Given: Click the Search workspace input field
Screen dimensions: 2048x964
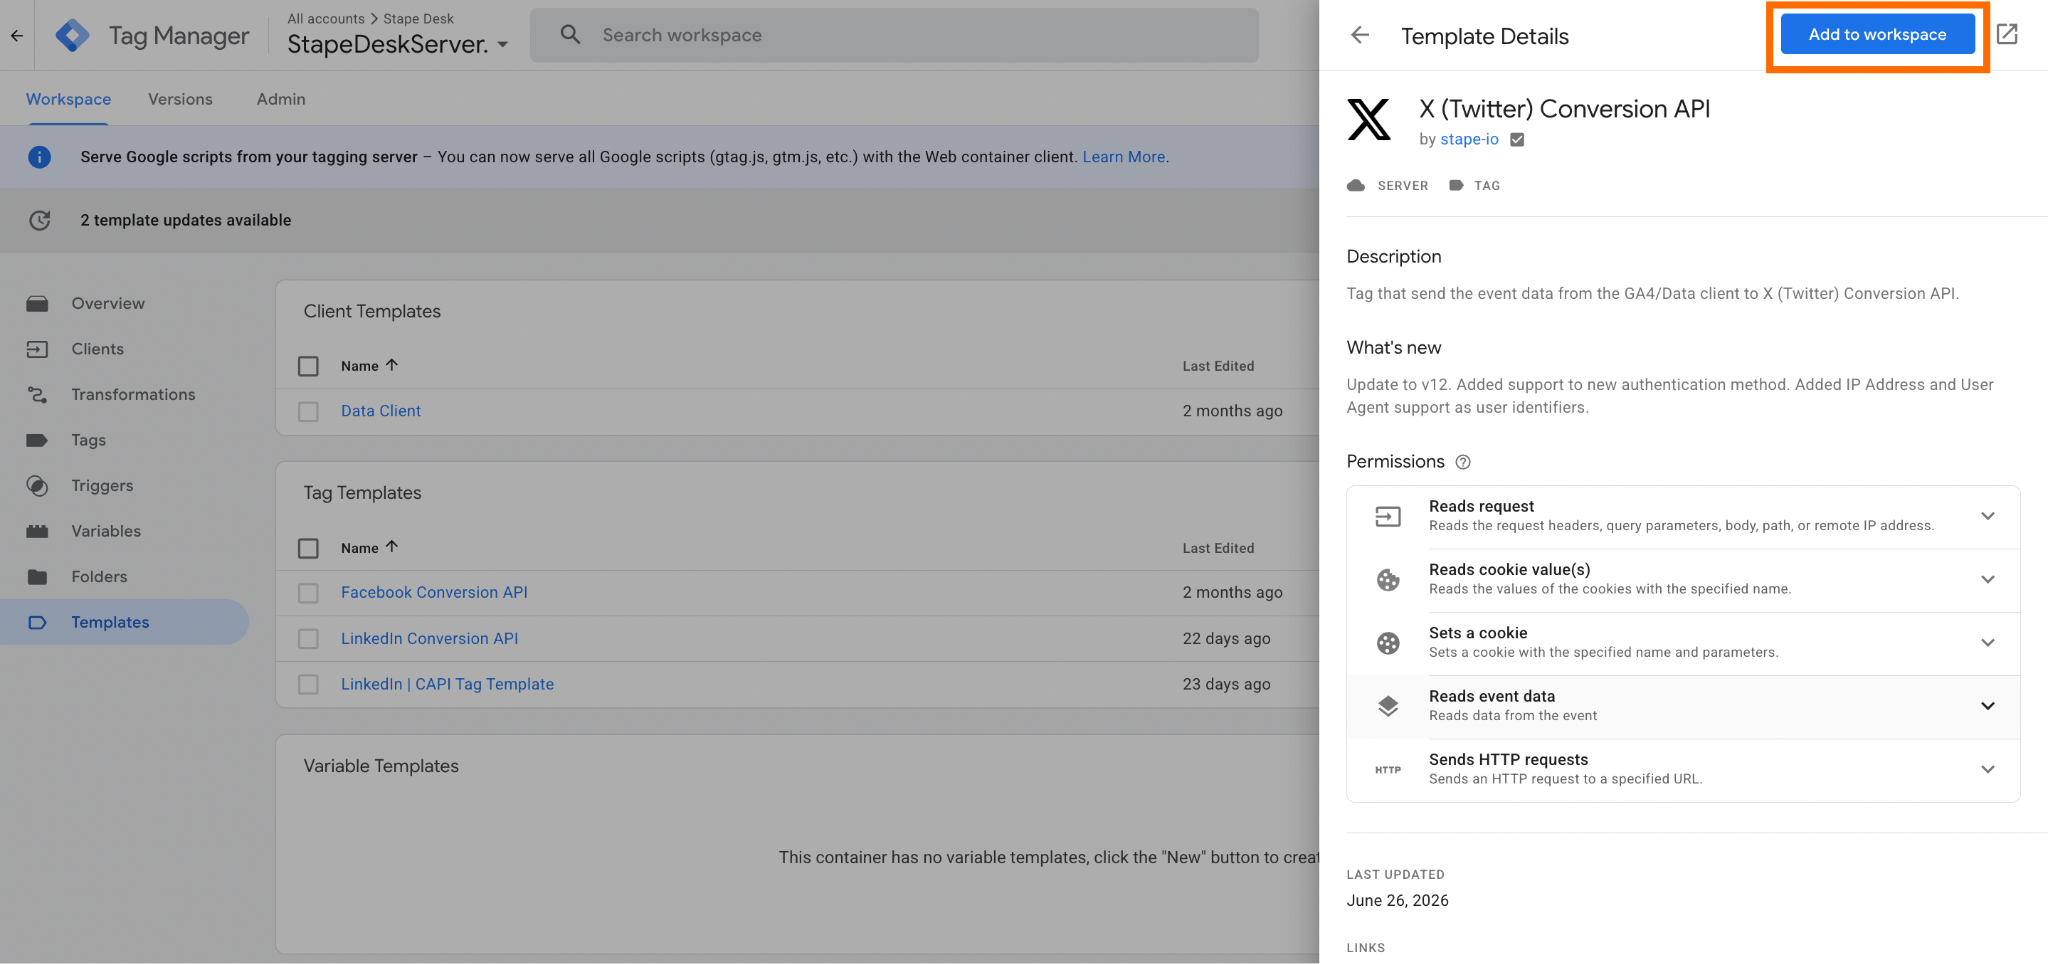Looking at the screenshot, I should point(894,35).
